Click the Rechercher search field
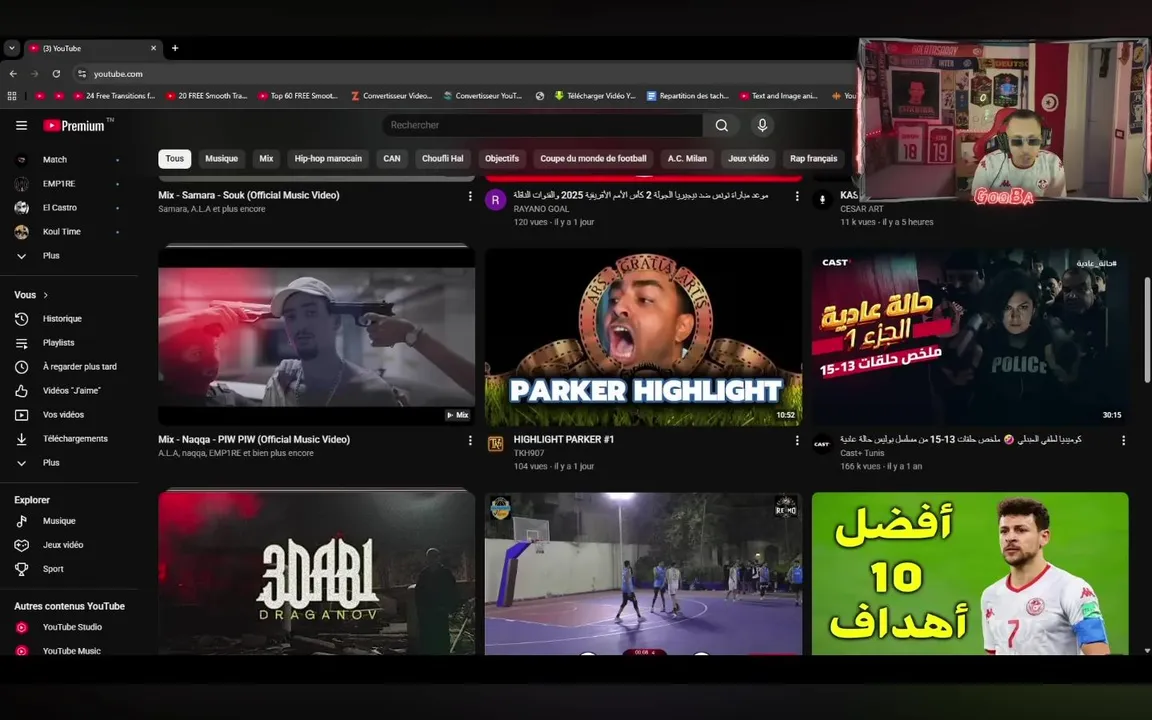Image resolution: width=1152 pixels, height=720 pixels. click(x=542, y=126)
